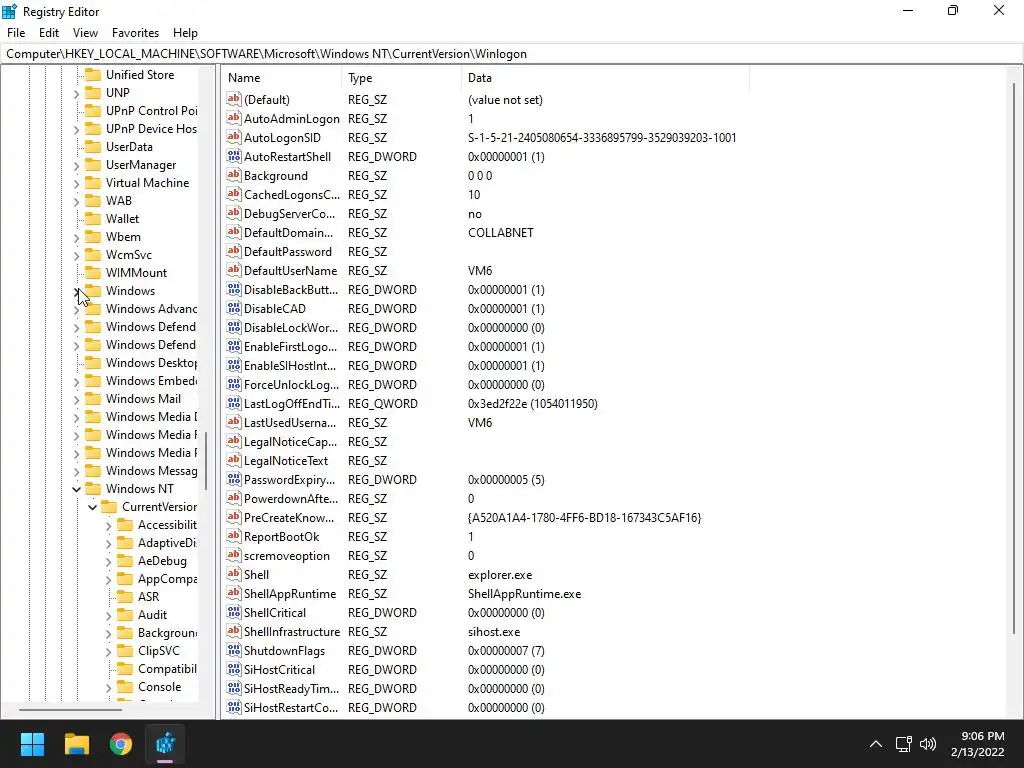This screenshot has height=768, width=1024.
Task: Sort values by Data column header
Action: point(605,77)
